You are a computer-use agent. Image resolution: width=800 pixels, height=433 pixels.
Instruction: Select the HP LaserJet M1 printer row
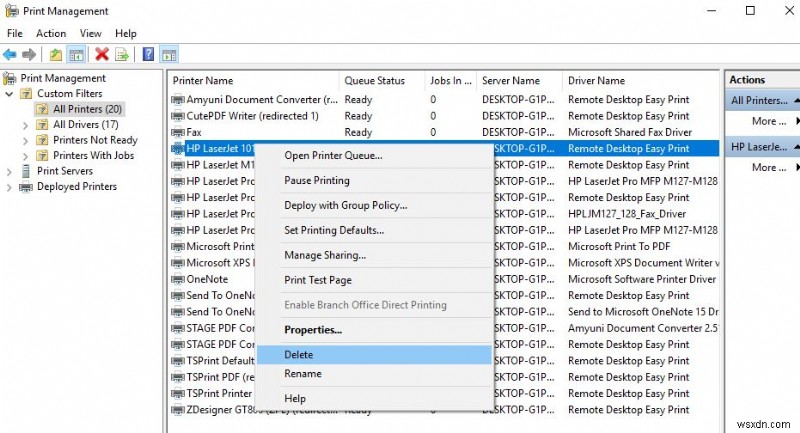[213, 165]
